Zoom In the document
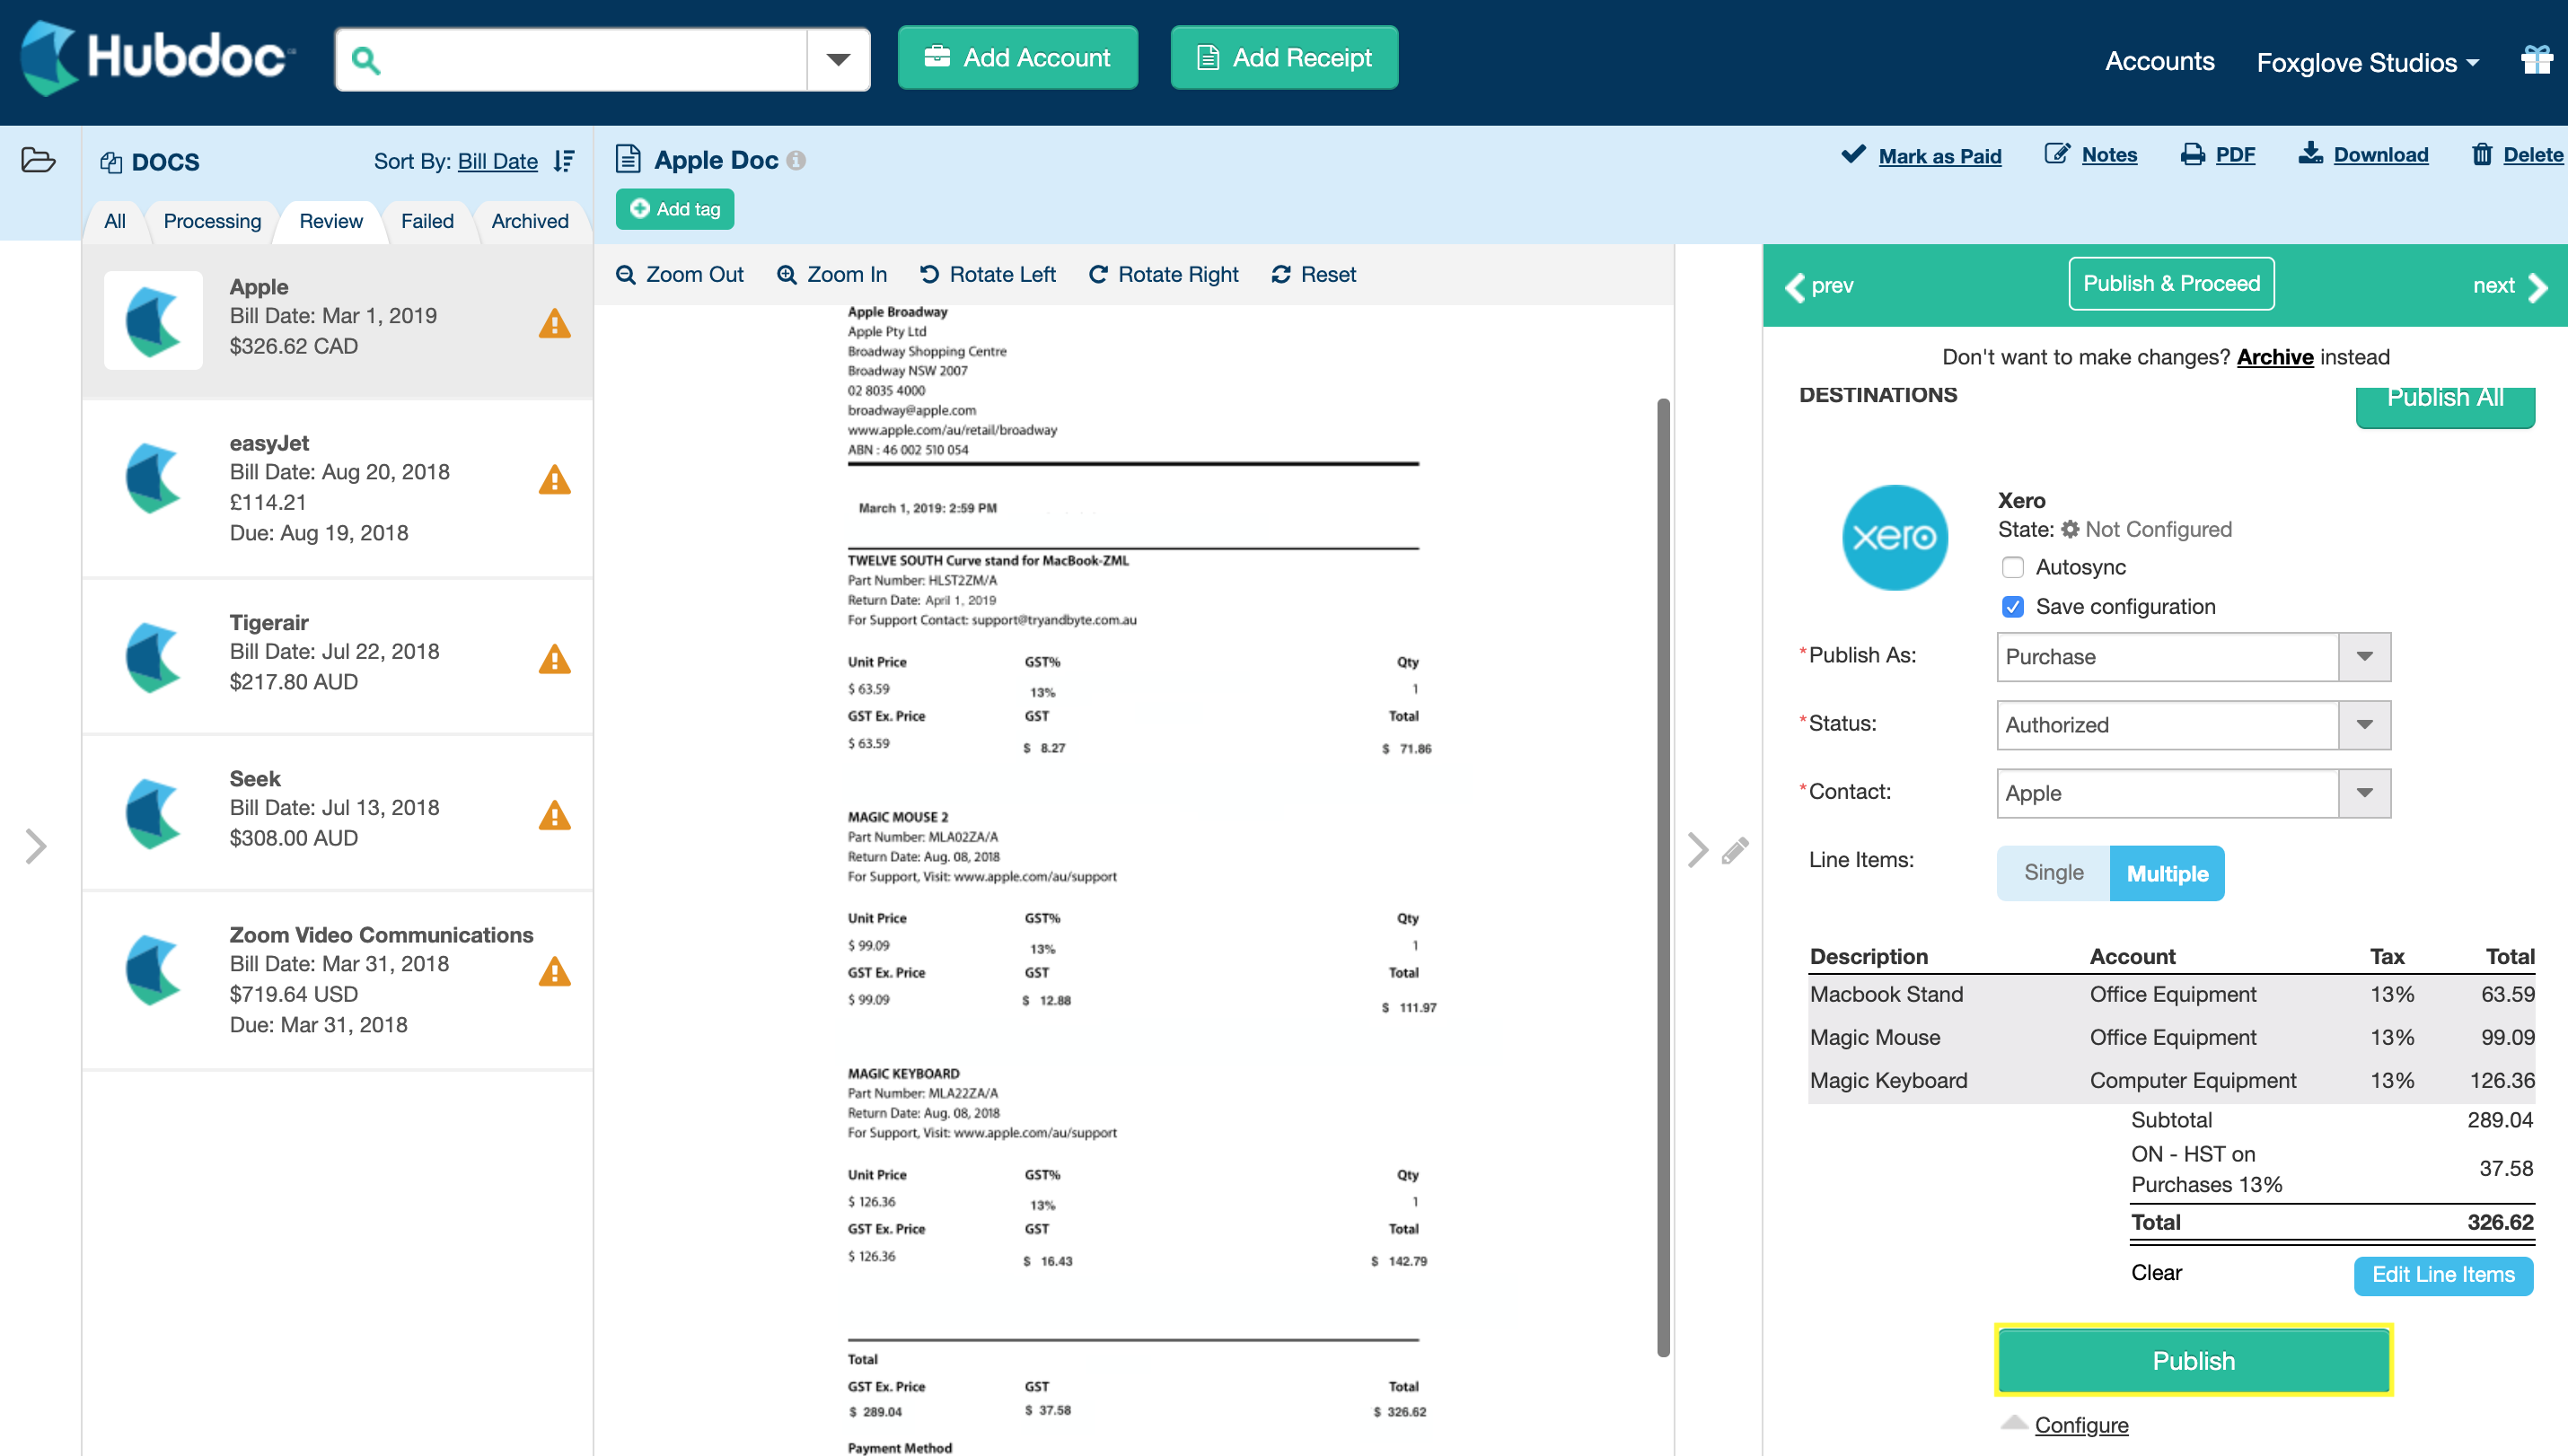This screenshot has height=1456, width=2568. (x=832, y=274)
